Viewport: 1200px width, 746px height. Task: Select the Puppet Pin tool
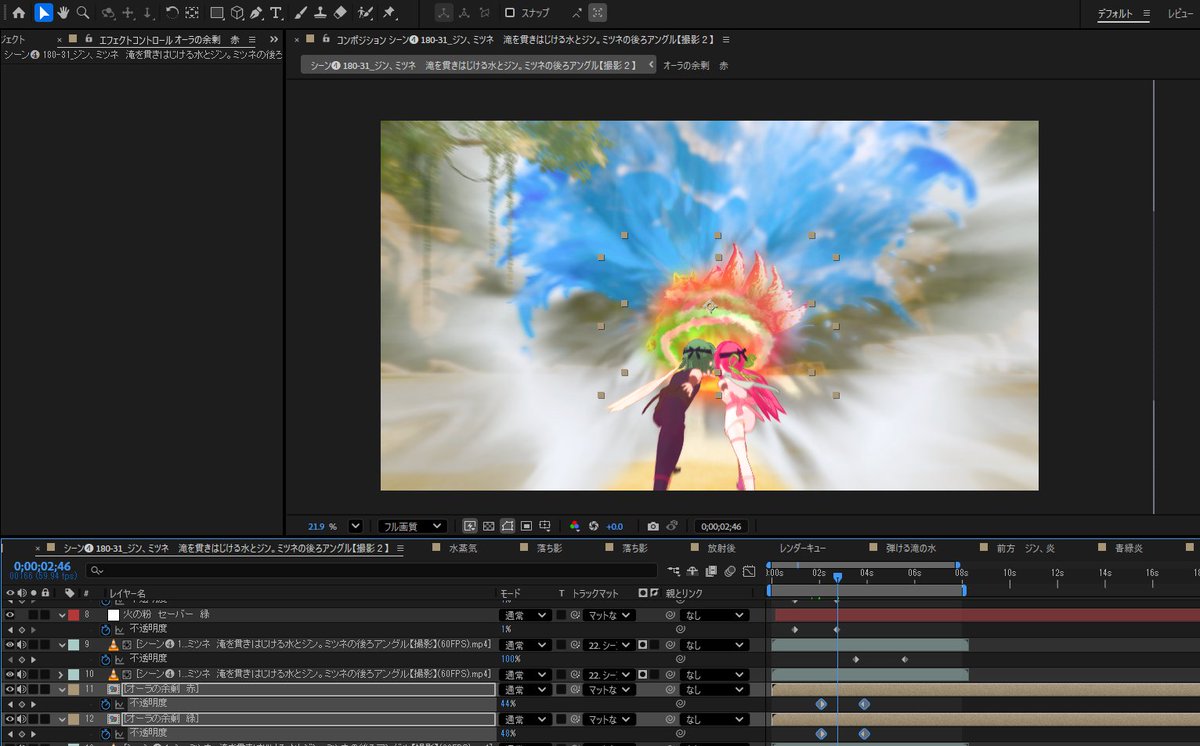click(388, 13)
